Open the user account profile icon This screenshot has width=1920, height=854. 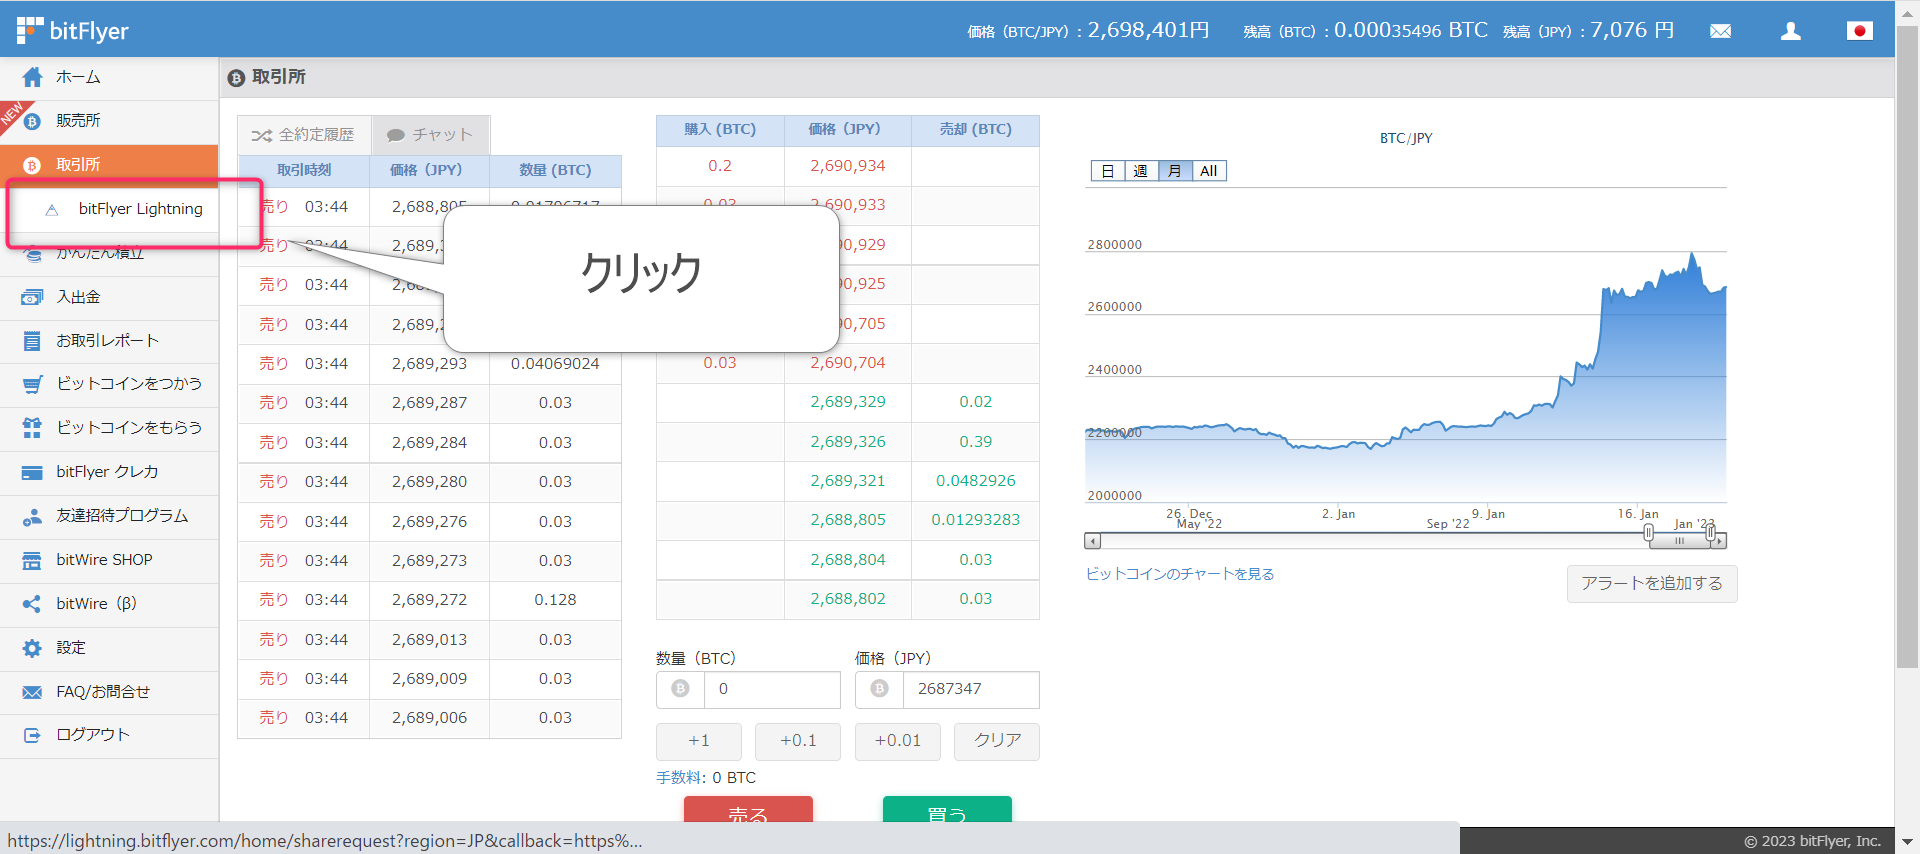[1791, 31]
